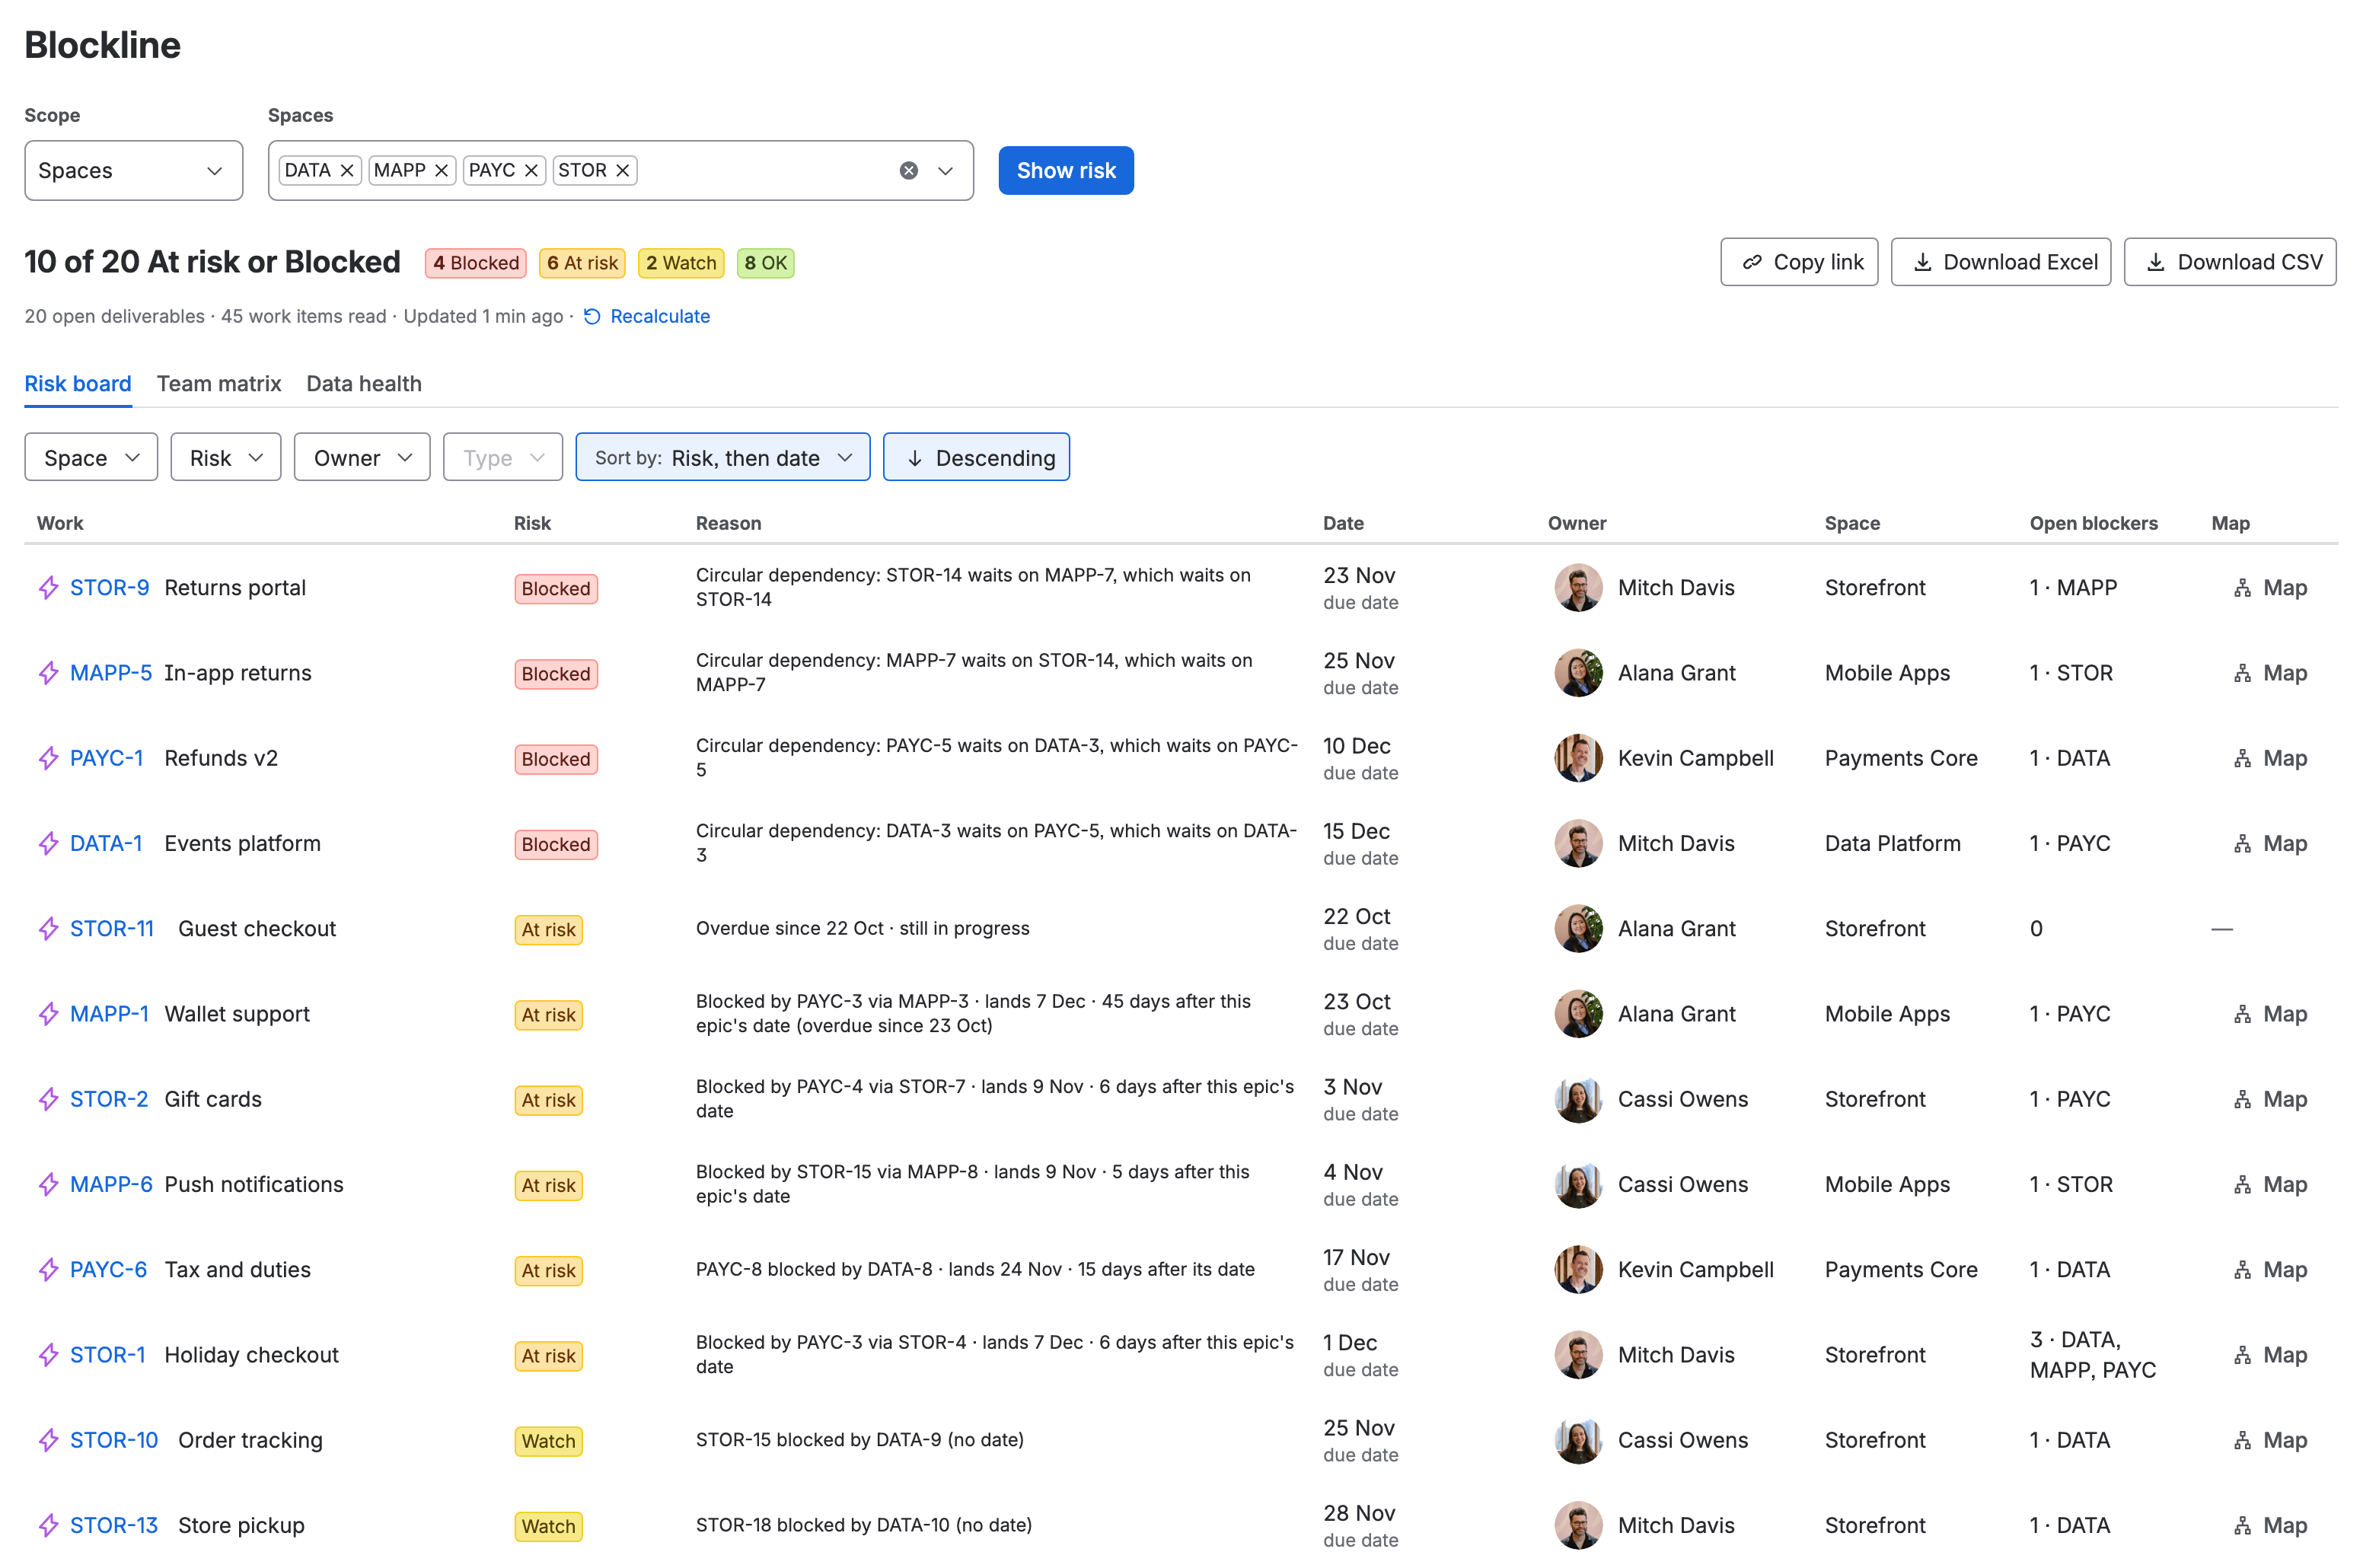Toggle the Descending sort order button
2363x1568 pixels.
(976, 457)
